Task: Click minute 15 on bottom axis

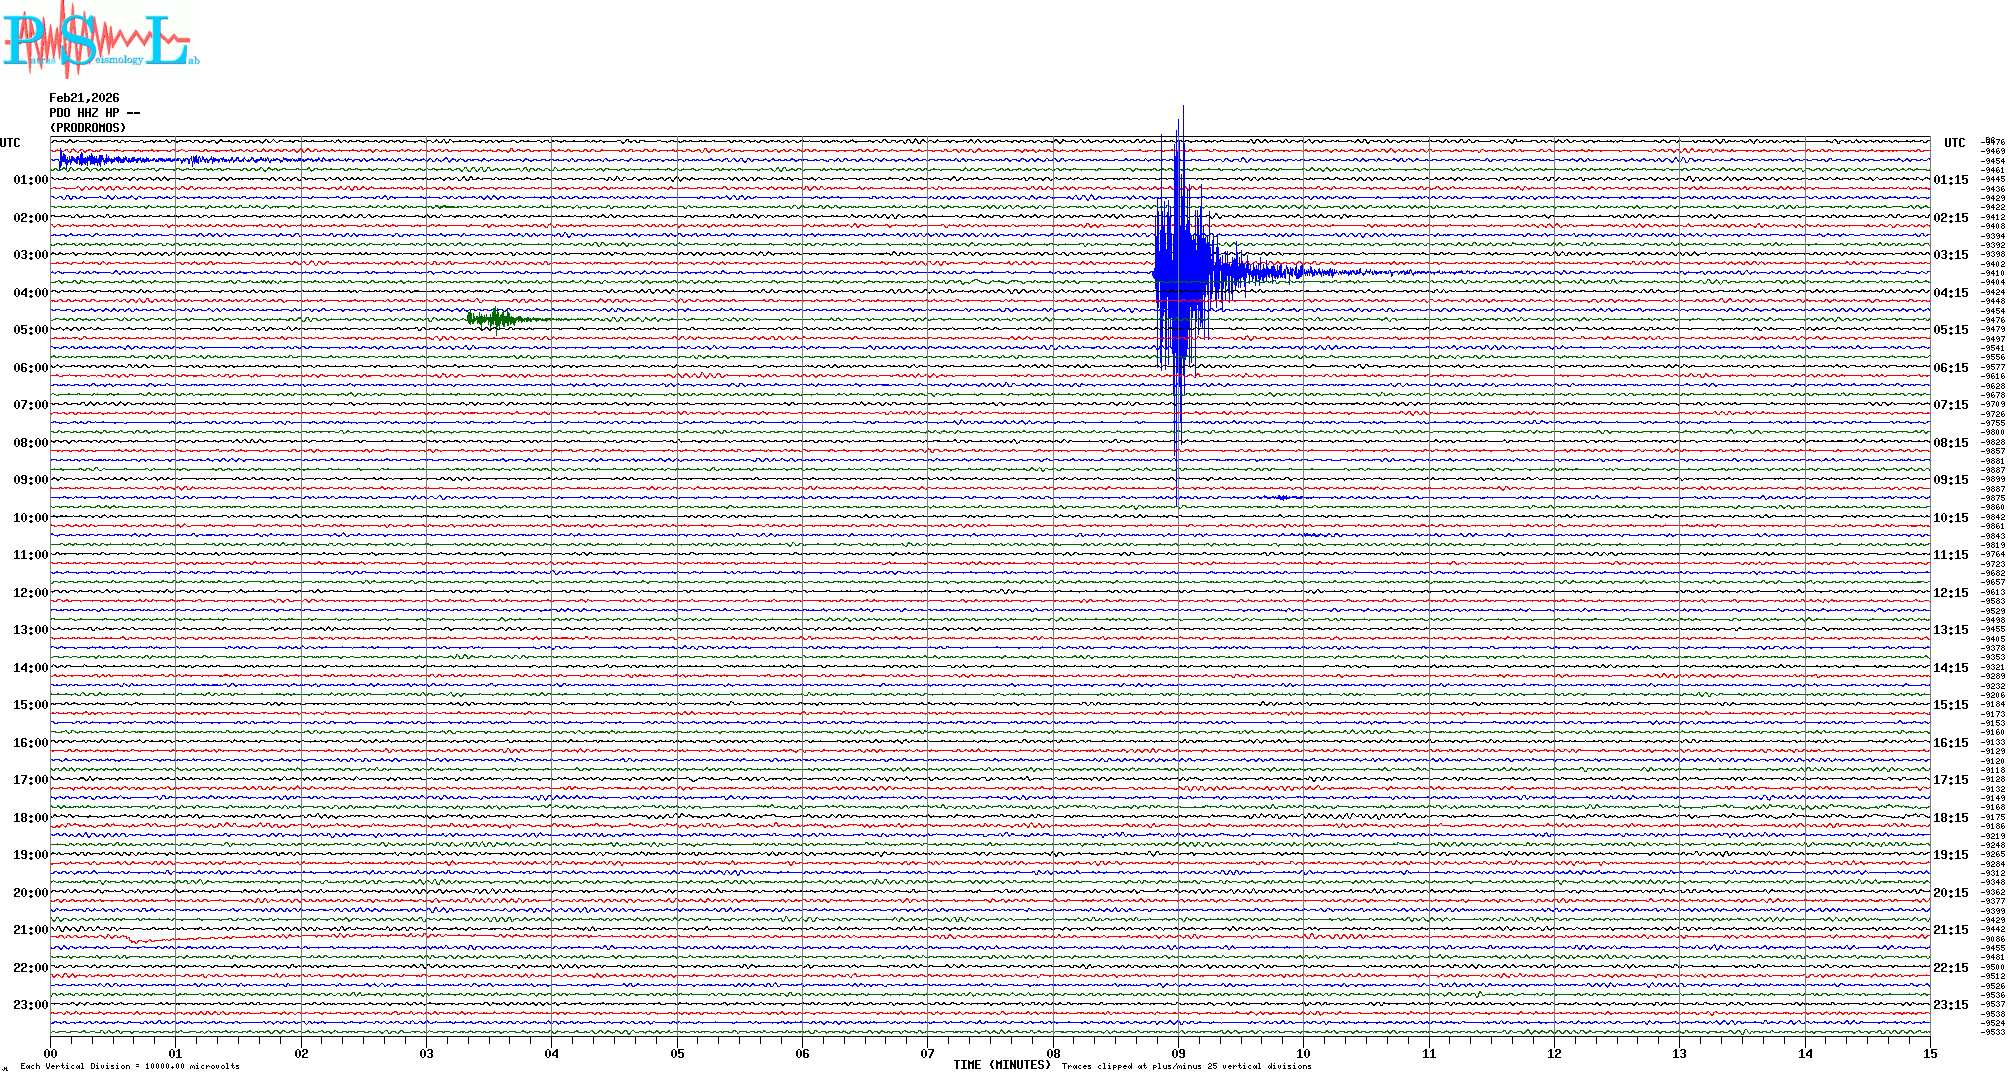Action: pyautogui.click(x=1929, y=1053)
